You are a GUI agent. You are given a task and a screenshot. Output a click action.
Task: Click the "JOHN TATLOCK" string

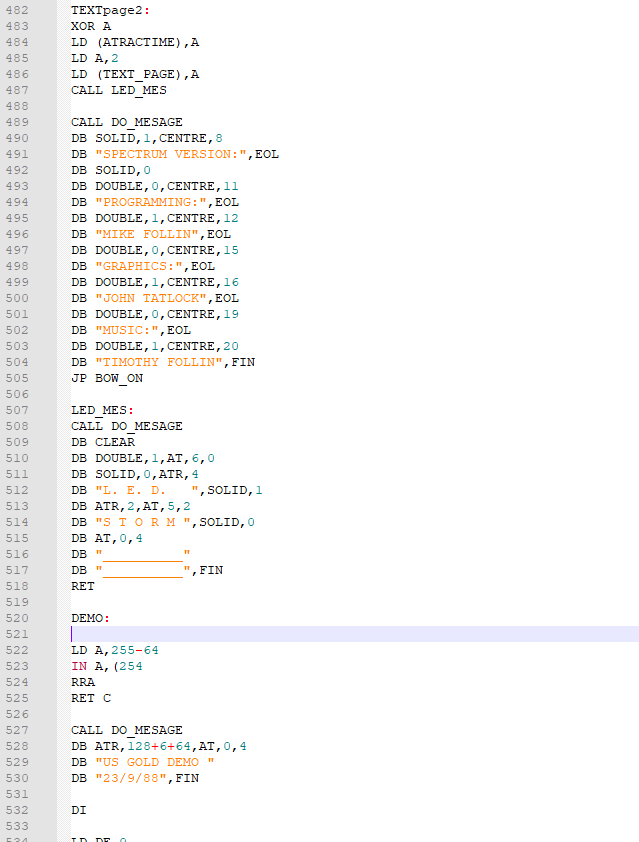tap(151, 298)
